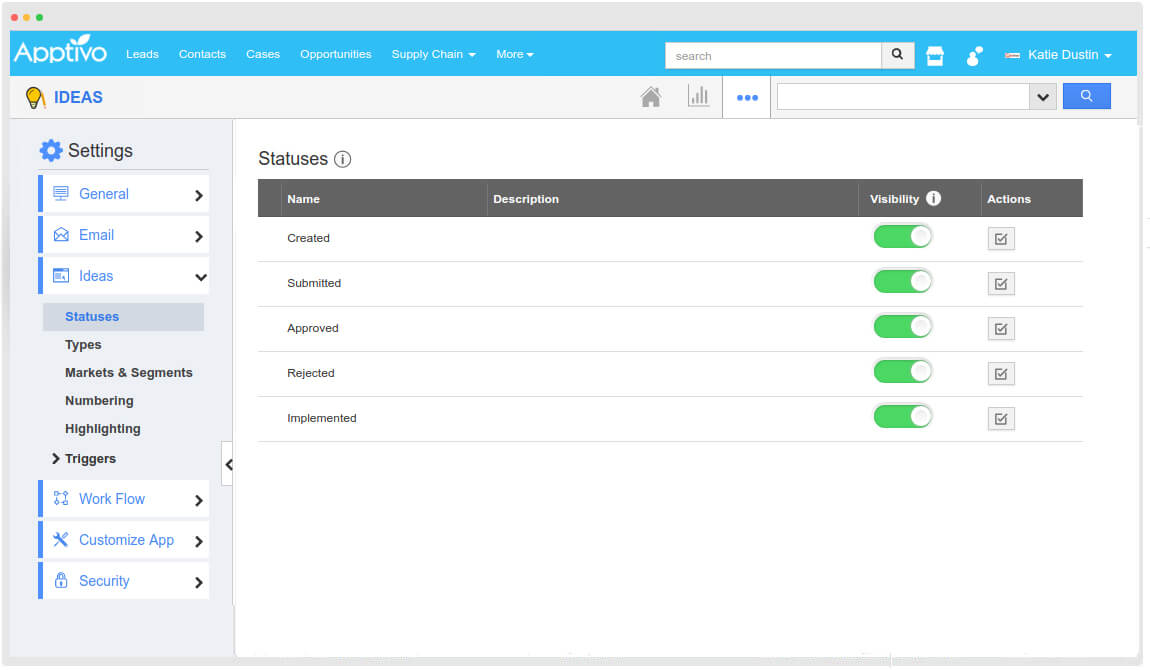This screenshot has width=1150, height=670.
Task: Switch off Implemented status visibility
Action: pyautogui.click(x=903, y=417)
